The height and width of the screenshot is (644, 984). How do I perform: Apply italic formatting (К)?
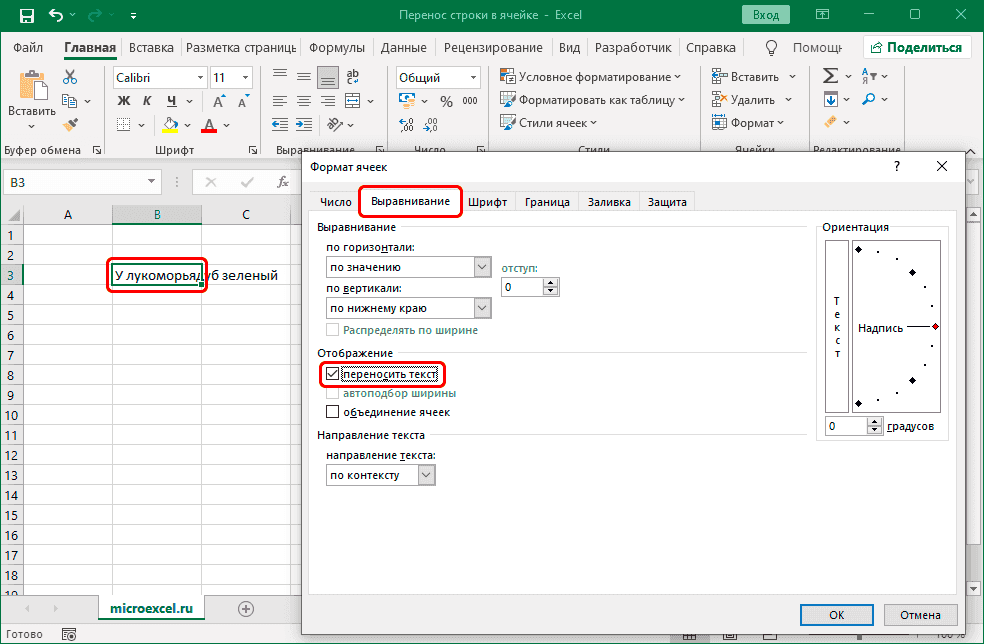tap(148, 101)
